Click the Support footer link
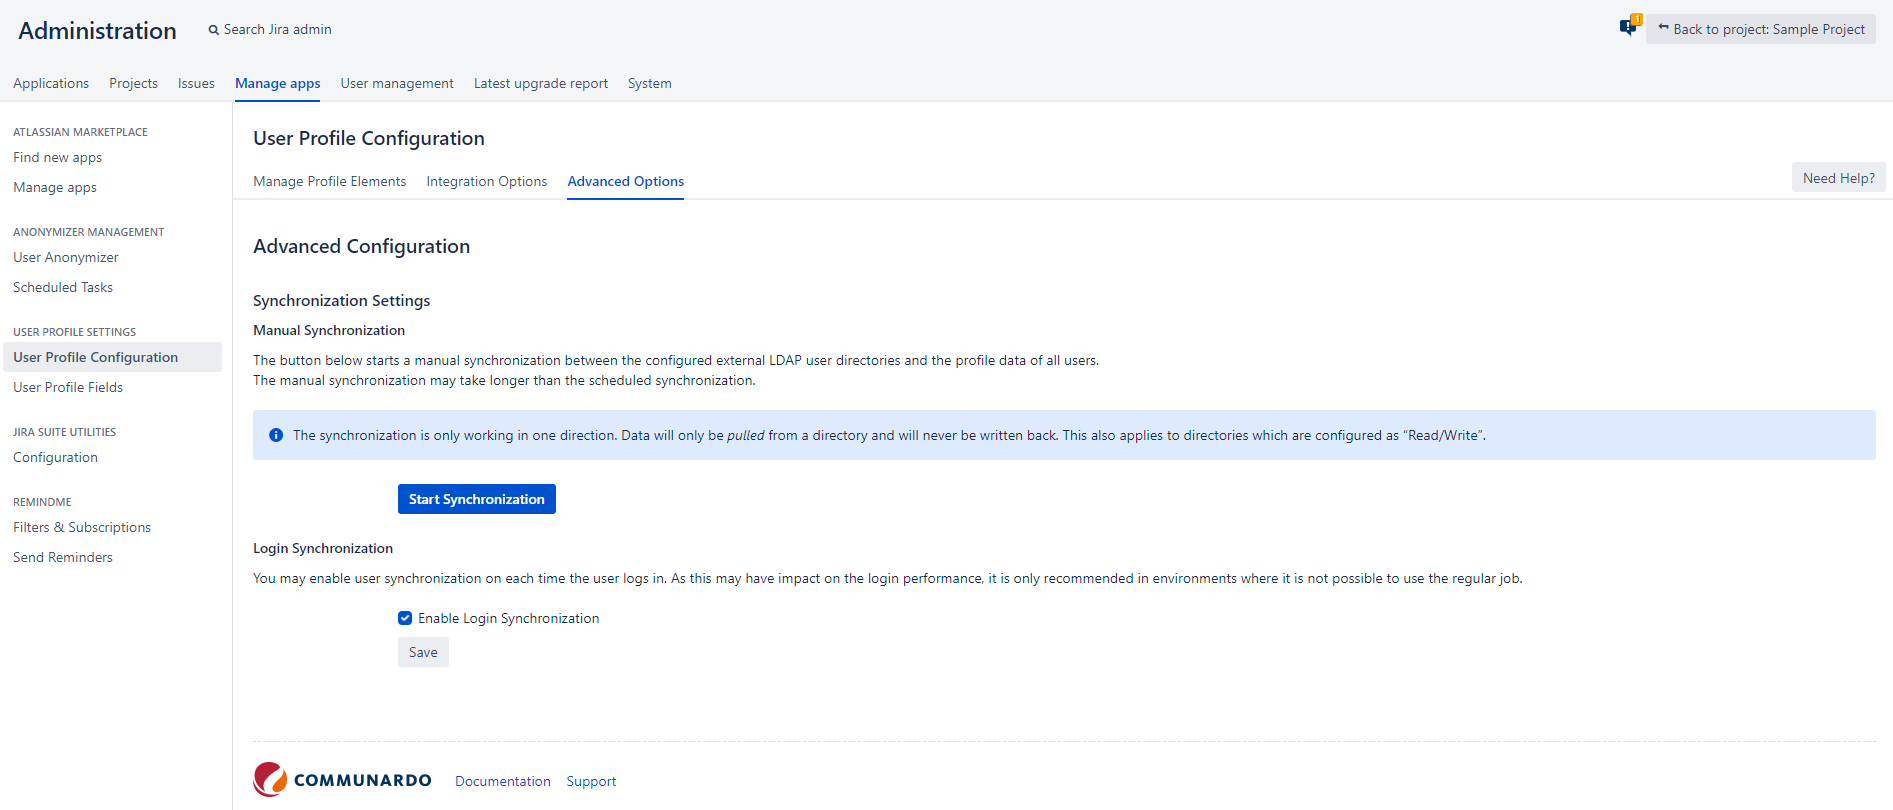This screenshot has height=810, width=1893. pyautogui.click(x=591, y=781)
